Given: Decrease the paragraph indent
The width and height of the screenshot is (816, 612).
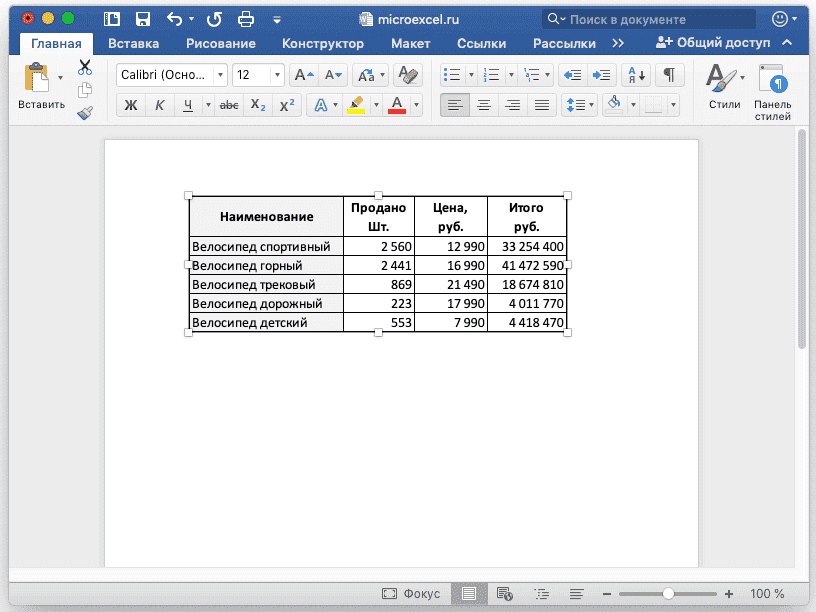Looking at the screenshot, I should (x=572, y=75).
